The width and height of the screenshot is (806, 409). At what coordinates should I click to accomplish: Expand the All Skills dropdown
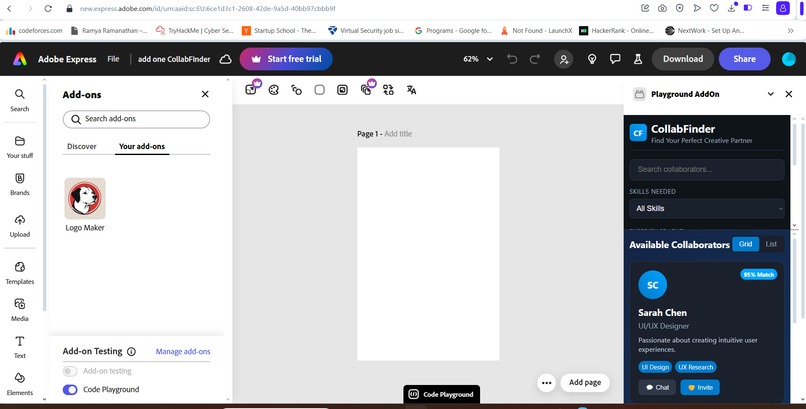click(707, 208)
